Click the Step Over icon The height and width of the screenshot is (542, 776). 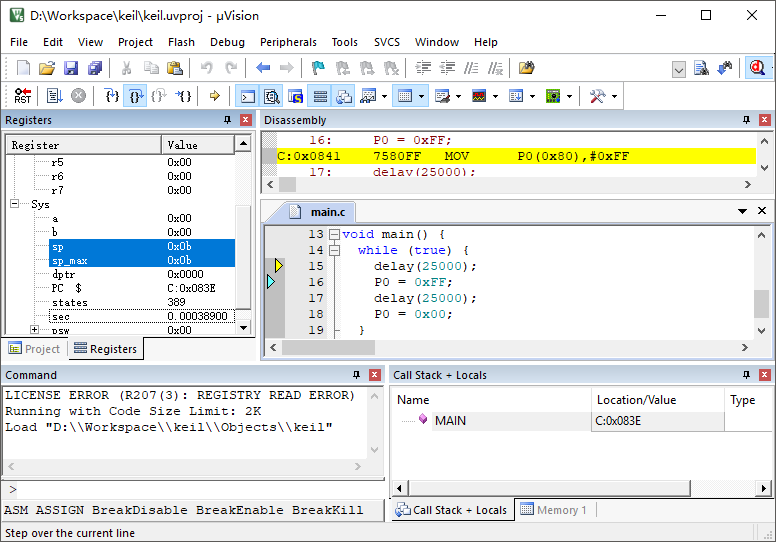point(136,96)
